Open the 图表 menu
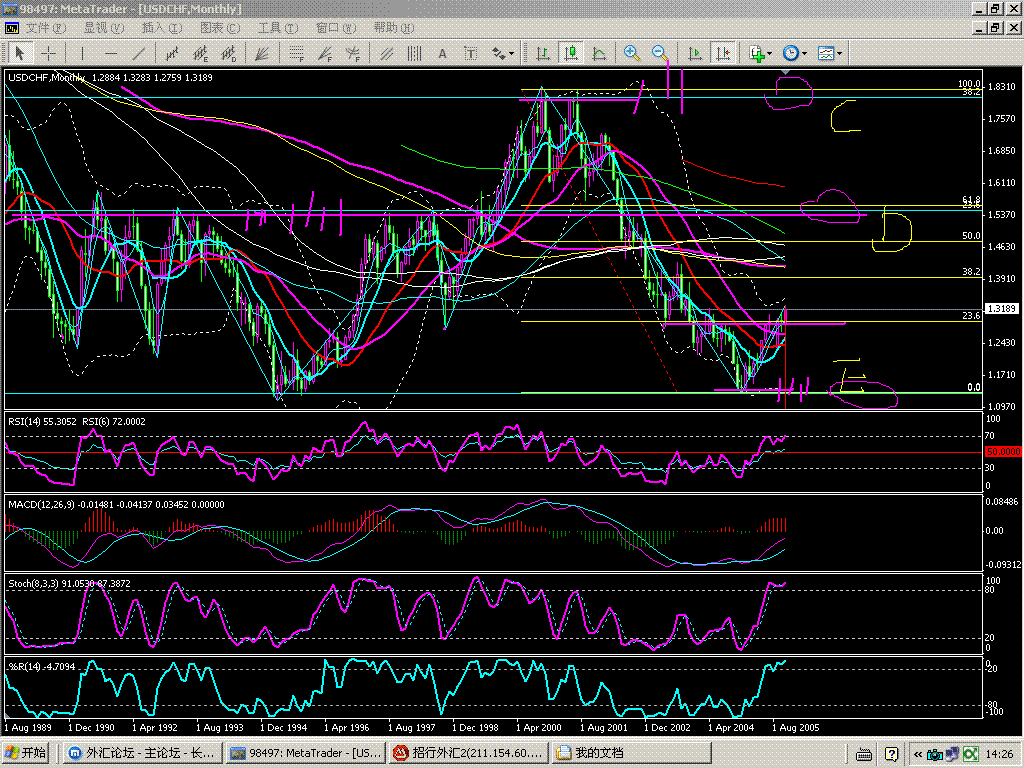The height and width of the screenshot is (768, 1024). tap(219, 28)
